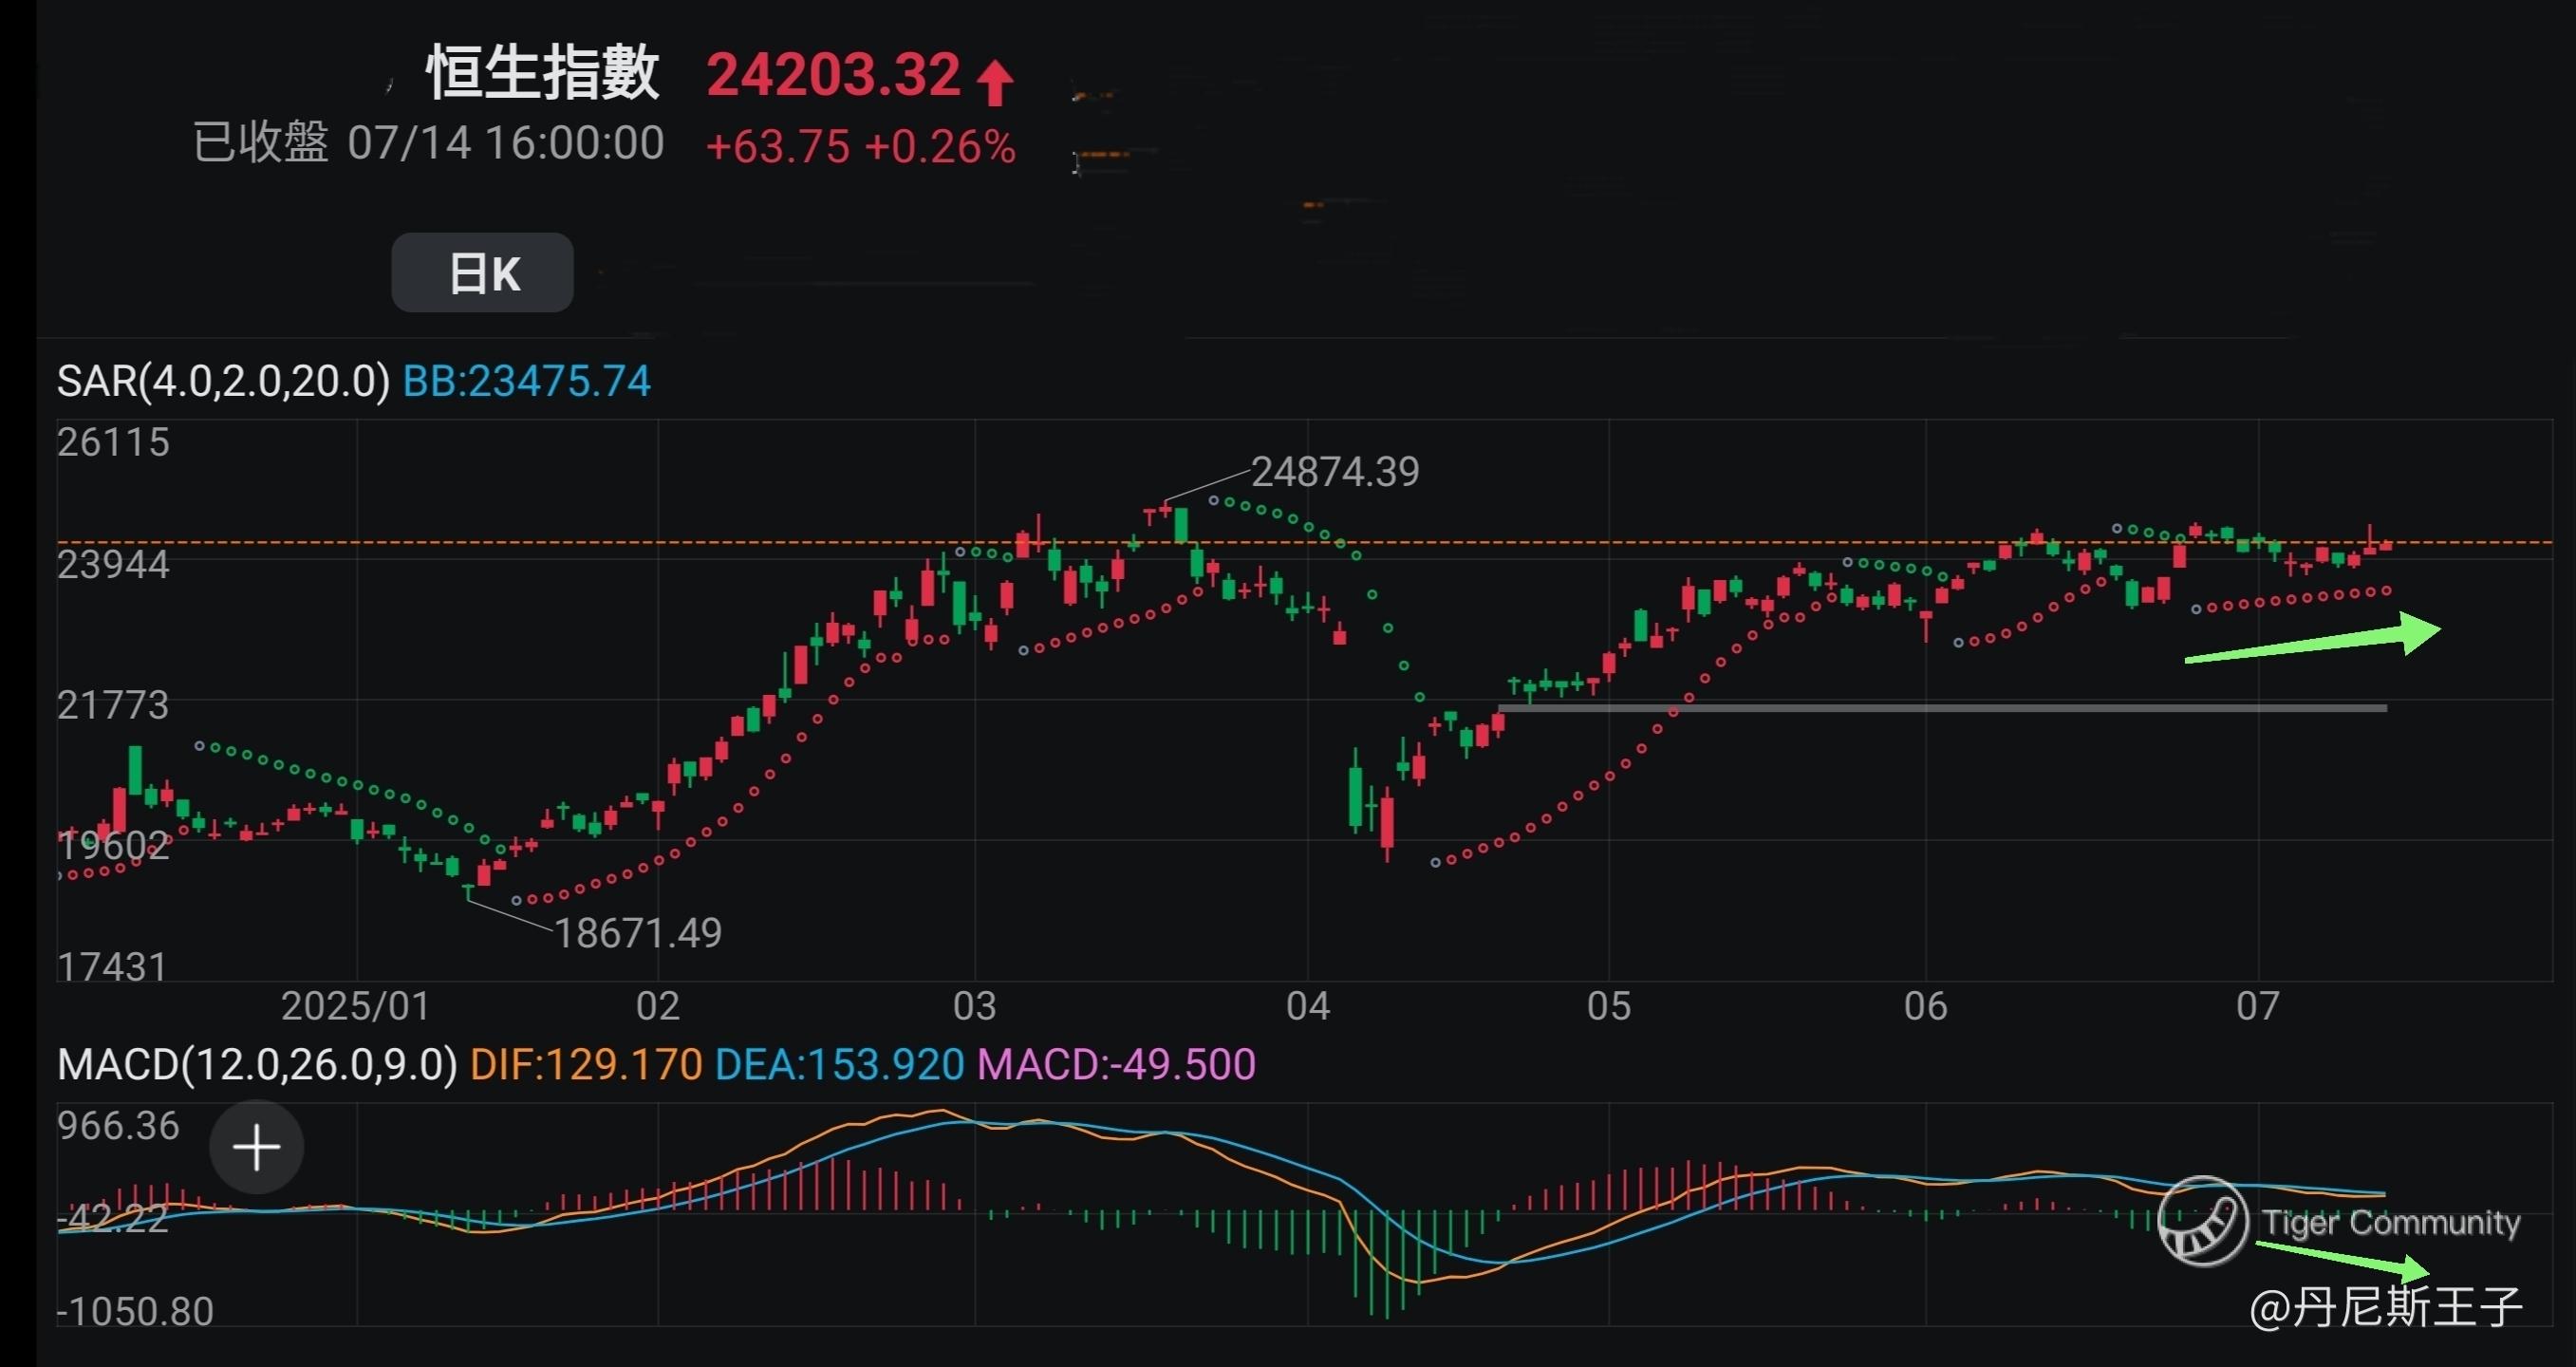Click the 21773 price axis label
This screenshot has height=1367, width=2576.
tap(113, 705)
